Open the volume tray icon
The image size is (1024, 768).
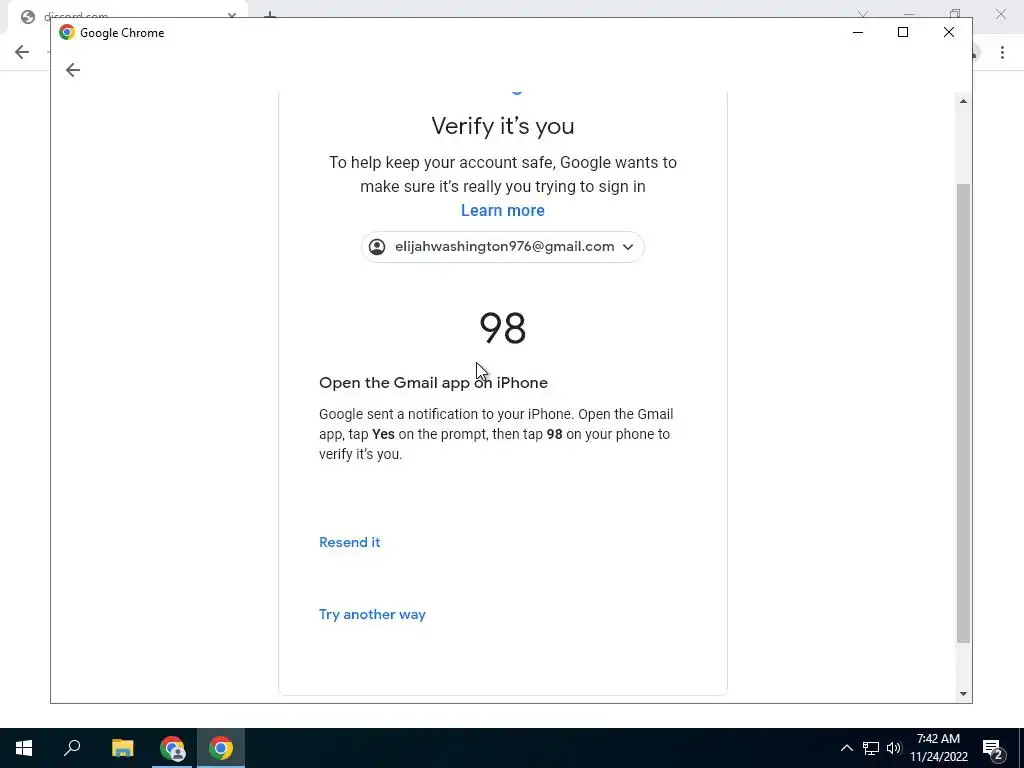click(x=893, y=748)
